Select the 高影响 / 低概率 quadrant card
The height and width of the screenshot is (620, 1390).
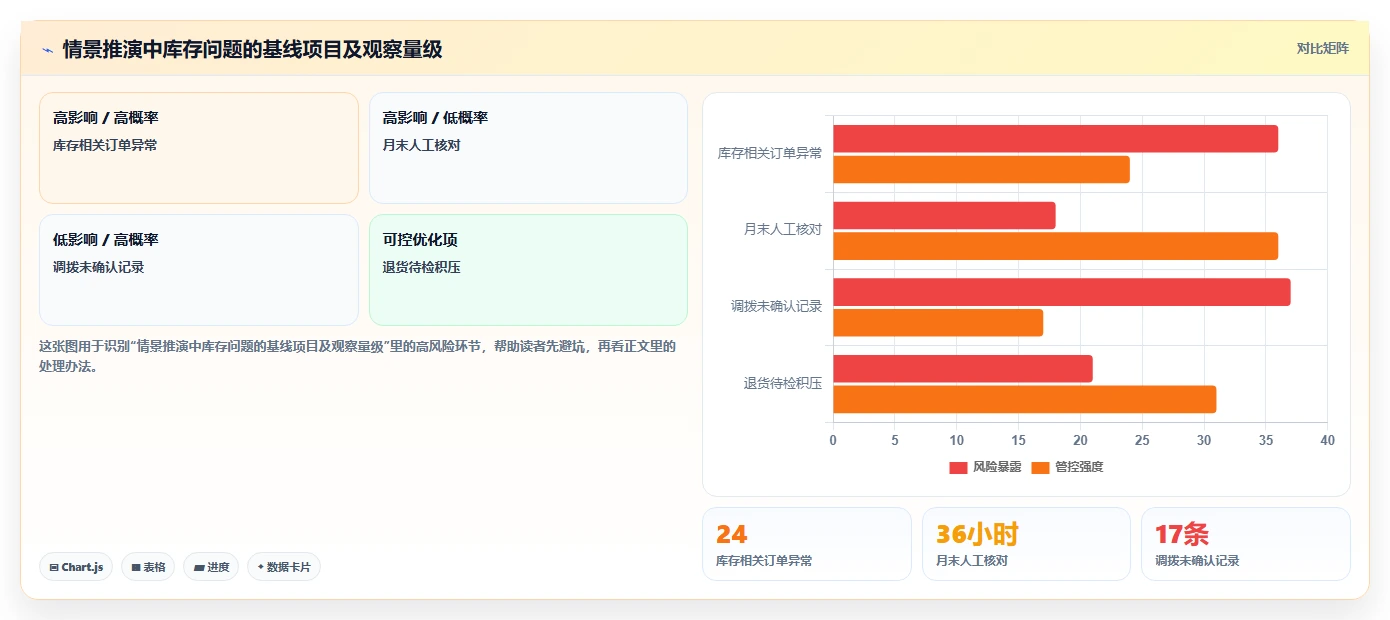pos(528,148)
